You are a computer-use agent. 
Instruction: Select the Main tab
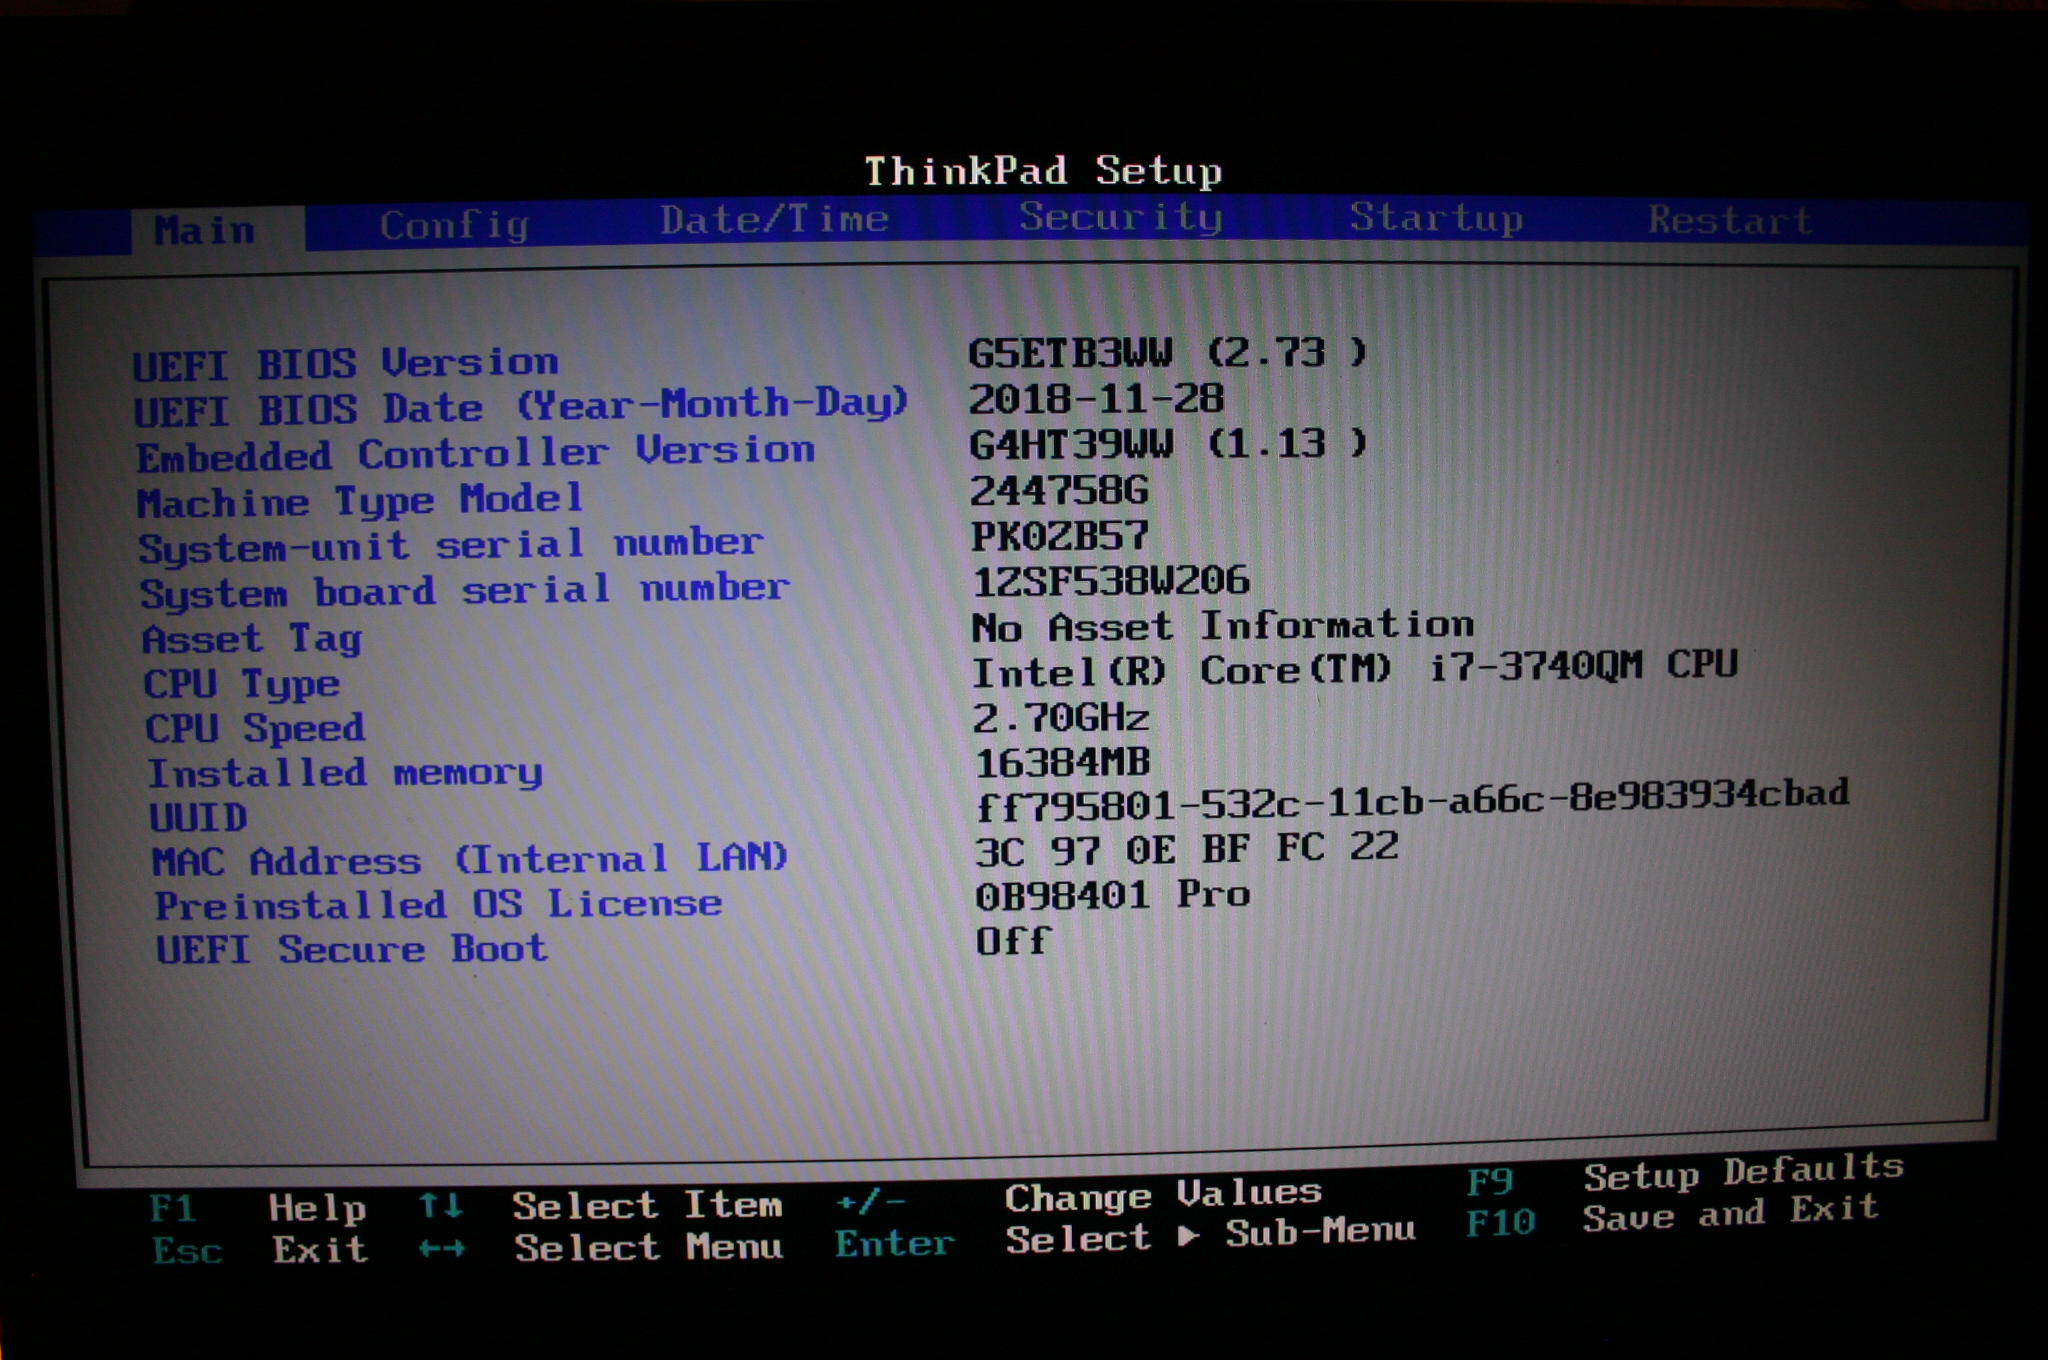pos(206,230)
